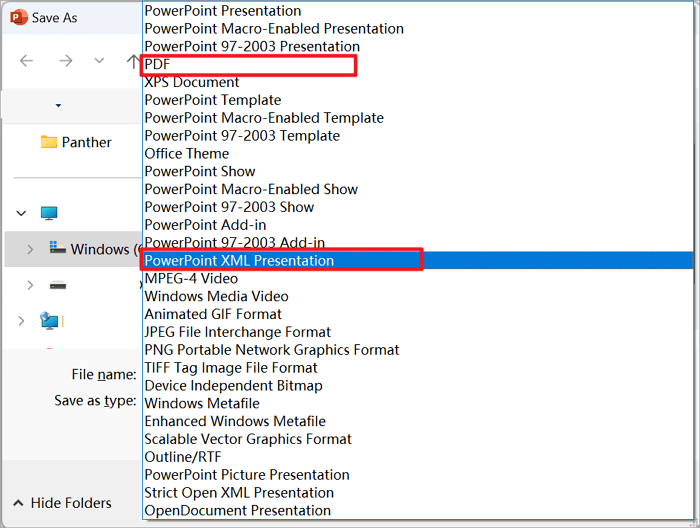Go up one folder level arrow
This screenshot has height=528, width=700.
pyautogui.click(x=133, y=61)
